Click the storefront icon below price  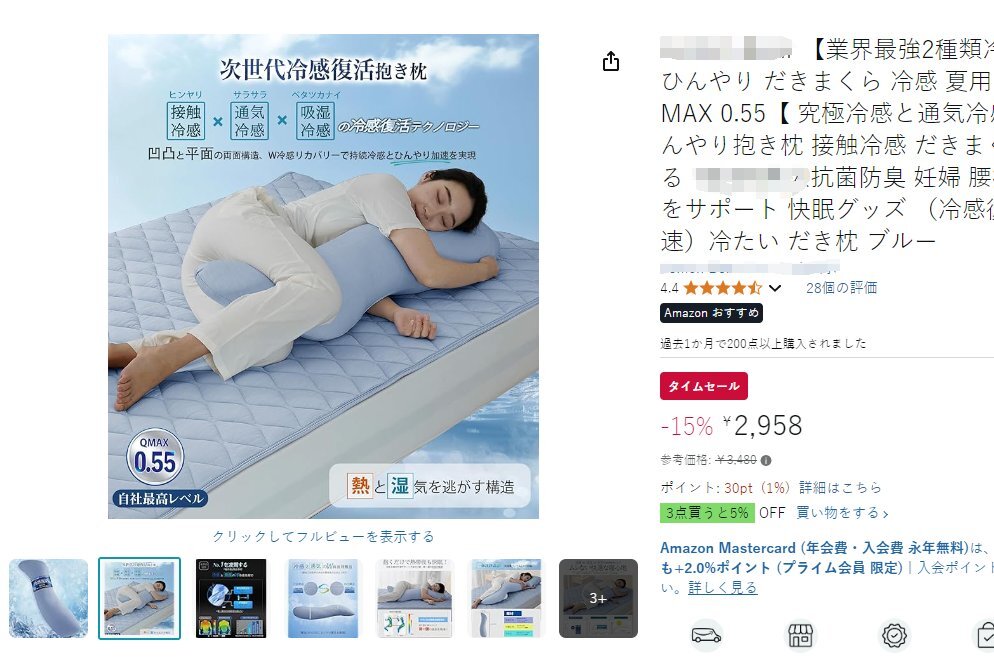click(800, 635)
